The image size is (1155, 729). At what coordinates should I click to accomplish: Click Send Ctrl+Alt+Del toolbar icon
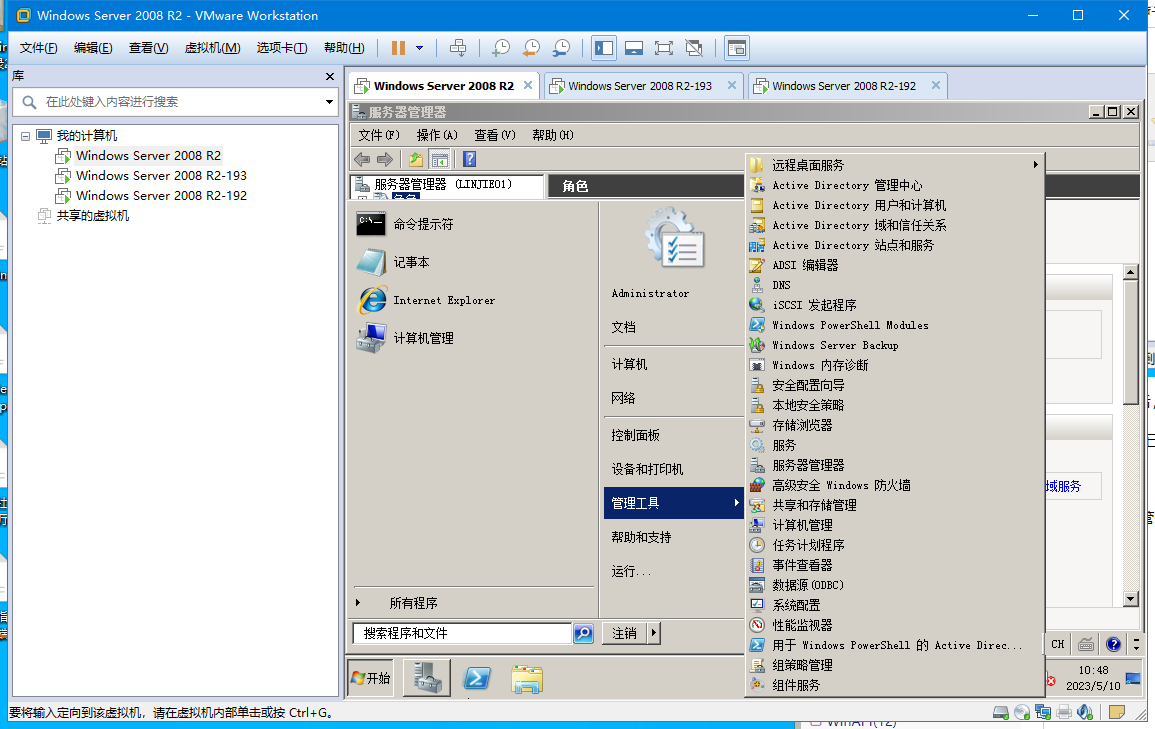click(x=458, y=48)
